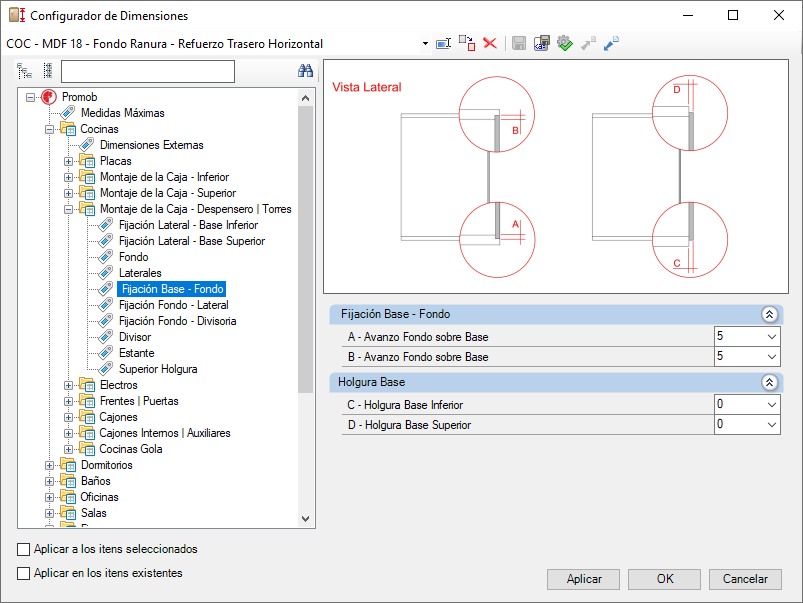Click the tag icon beside Estante
This screenshot has width=803, height=603.
[105, 353]
